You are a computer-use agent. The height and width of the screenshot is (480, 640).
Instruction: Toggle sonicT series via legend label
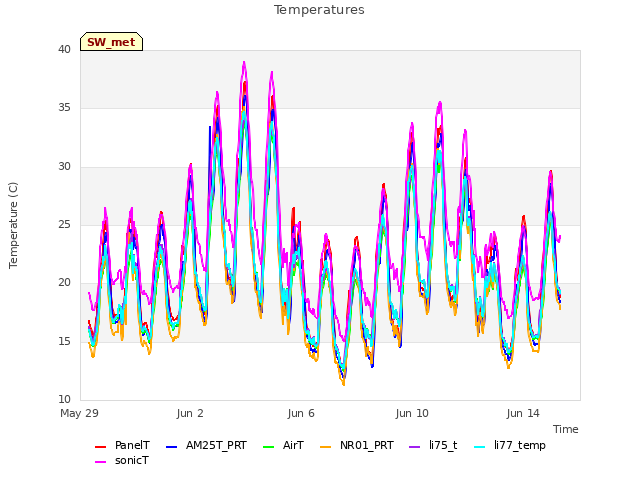(x=132, y=460)
